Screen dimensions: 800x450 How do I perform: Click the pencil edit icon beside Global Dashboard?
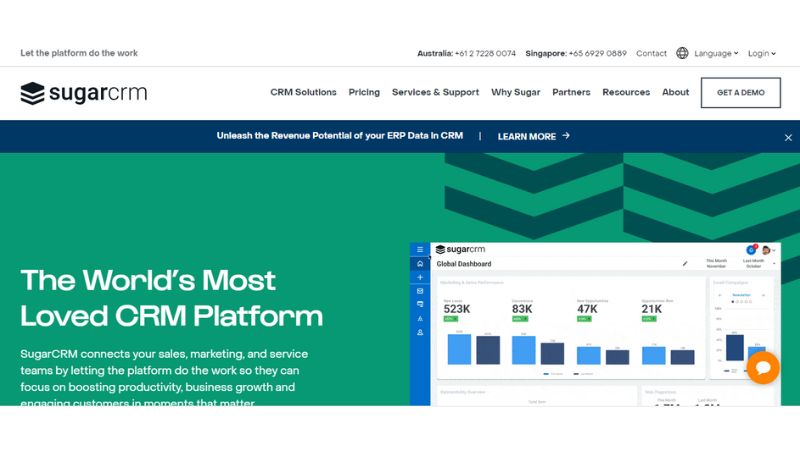[685, 264]
